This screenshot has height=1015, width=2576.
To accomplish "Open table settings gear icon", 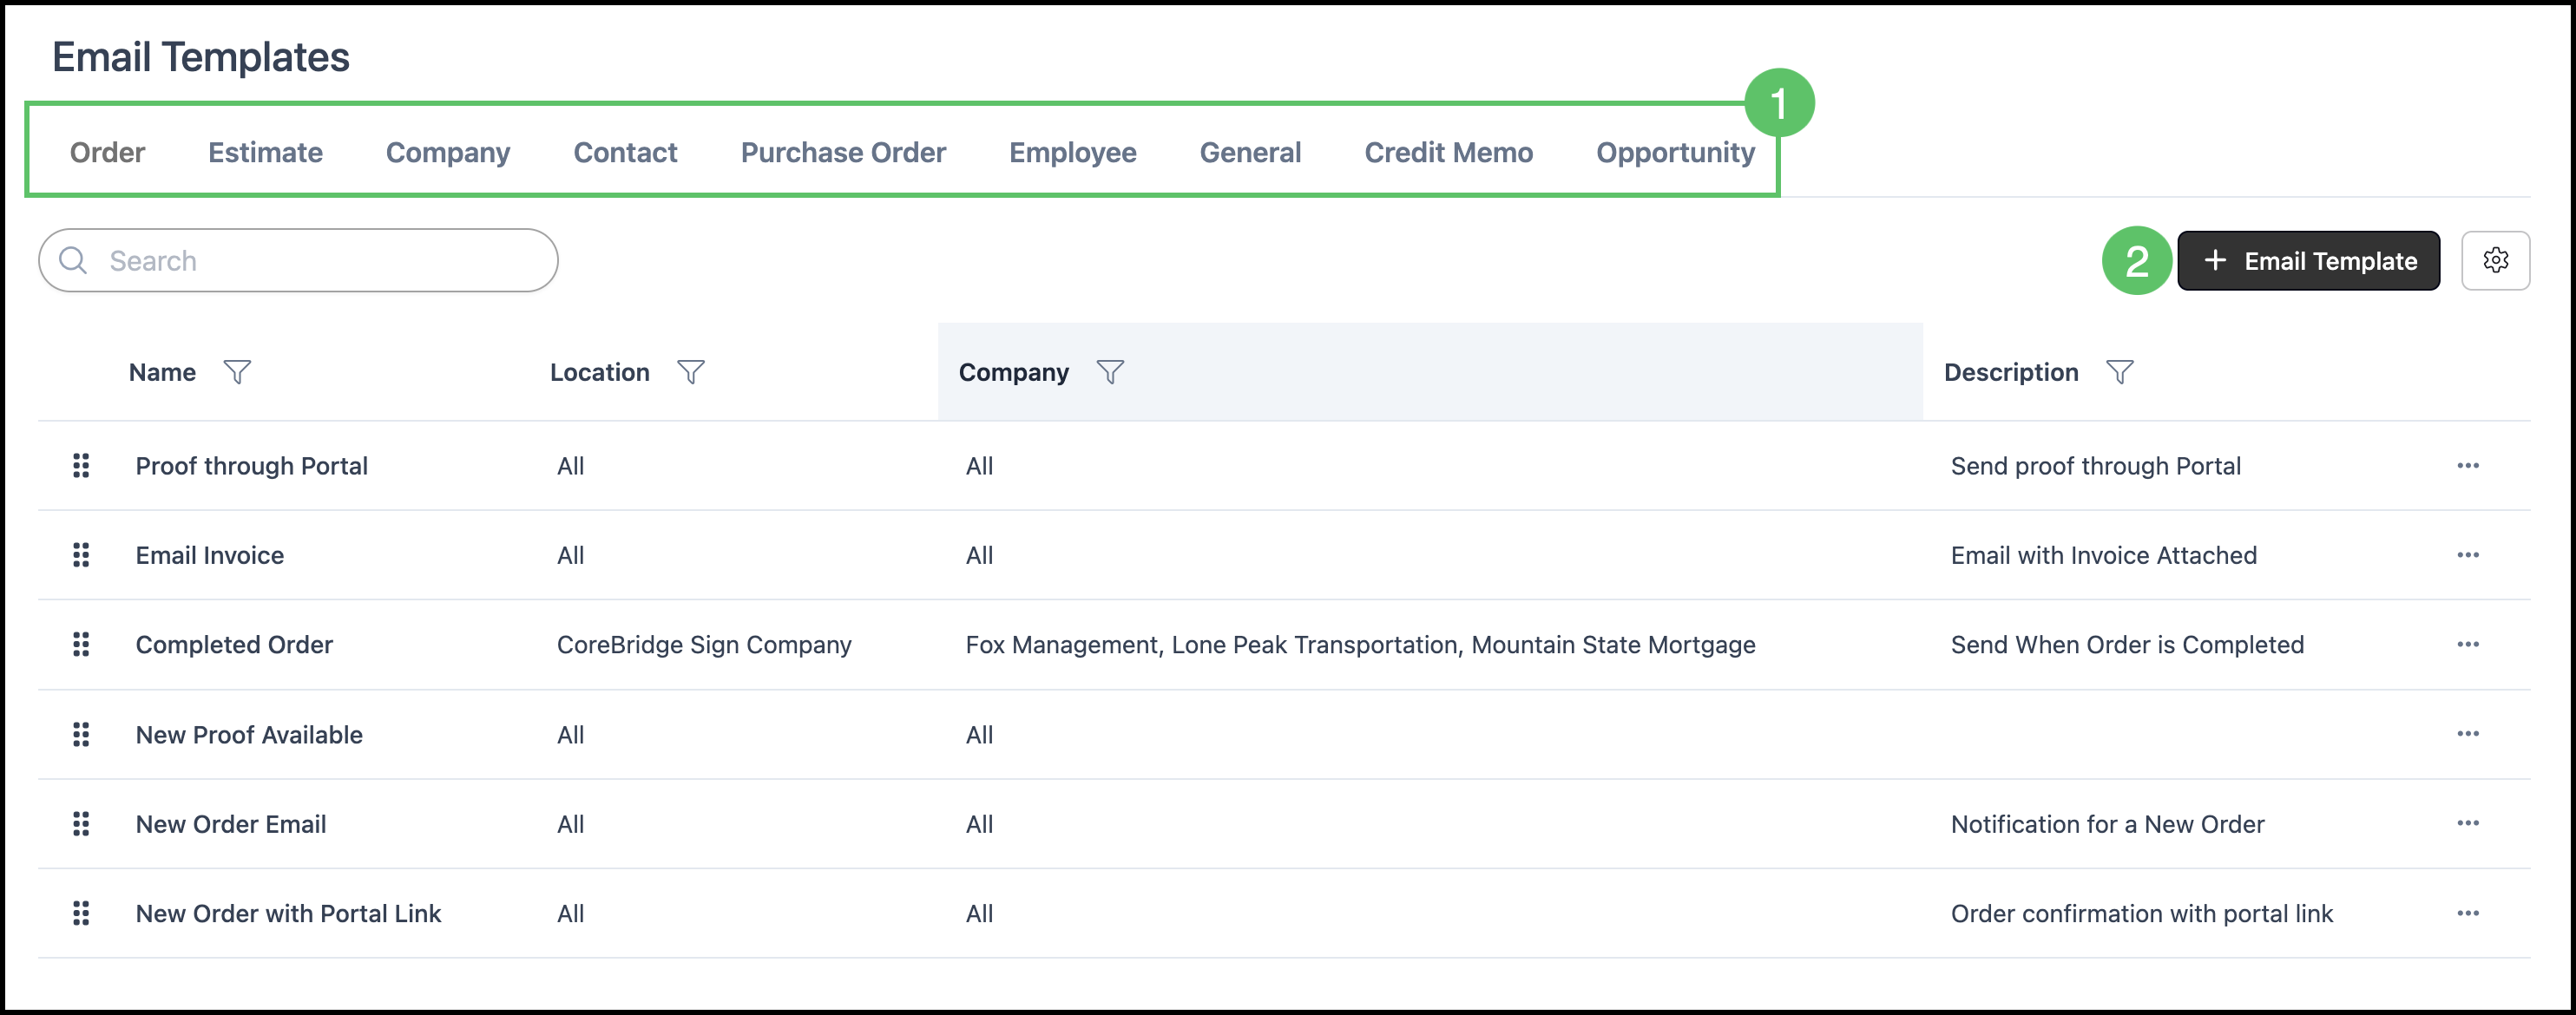I will pyautogui.click(x=2495, y=261).
